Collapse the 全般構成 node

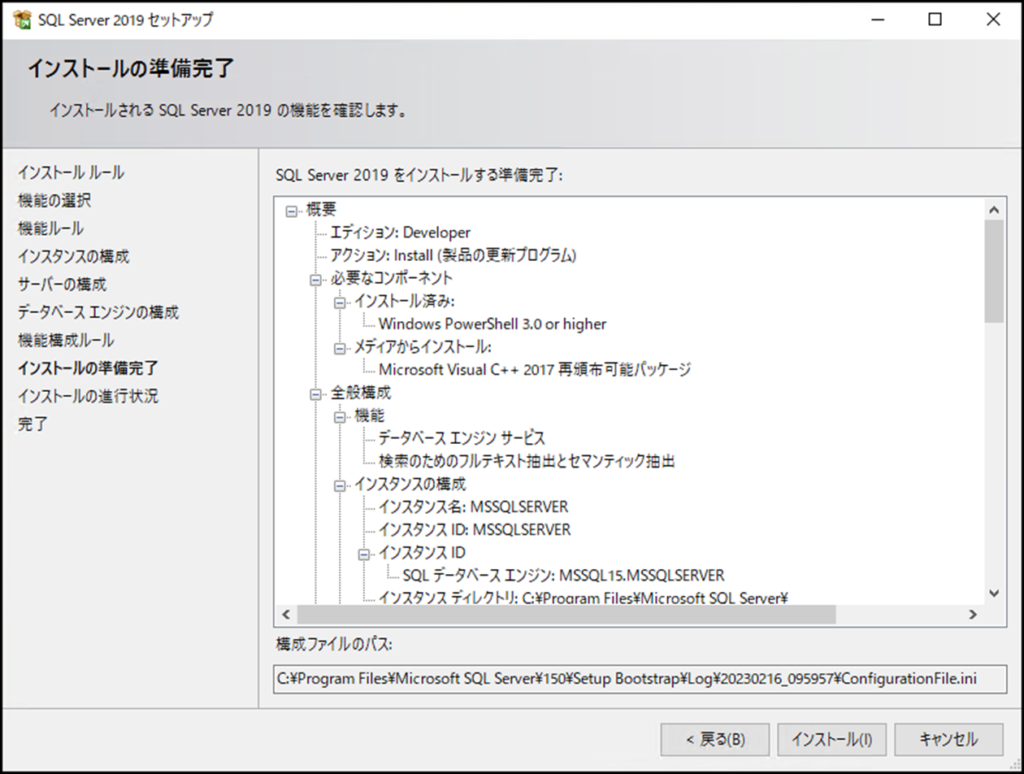[315, 395]
